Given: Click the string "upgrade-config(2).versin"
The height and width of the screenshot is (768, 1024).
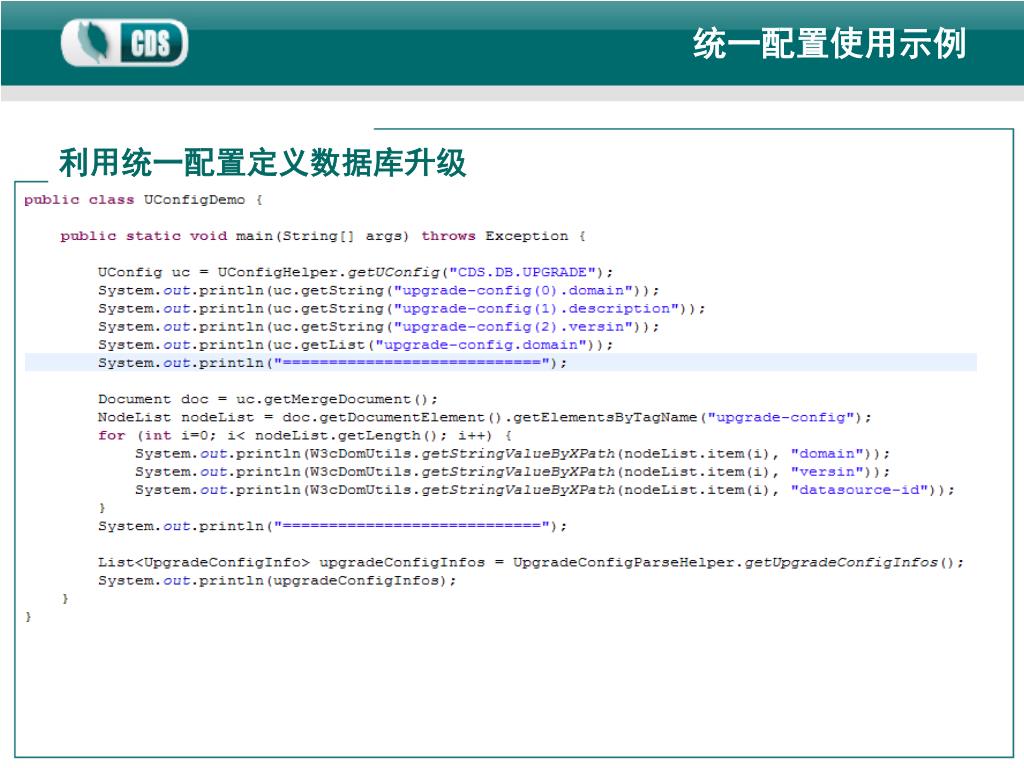Looking at the screenshot, I should click(x=514, y=327).
